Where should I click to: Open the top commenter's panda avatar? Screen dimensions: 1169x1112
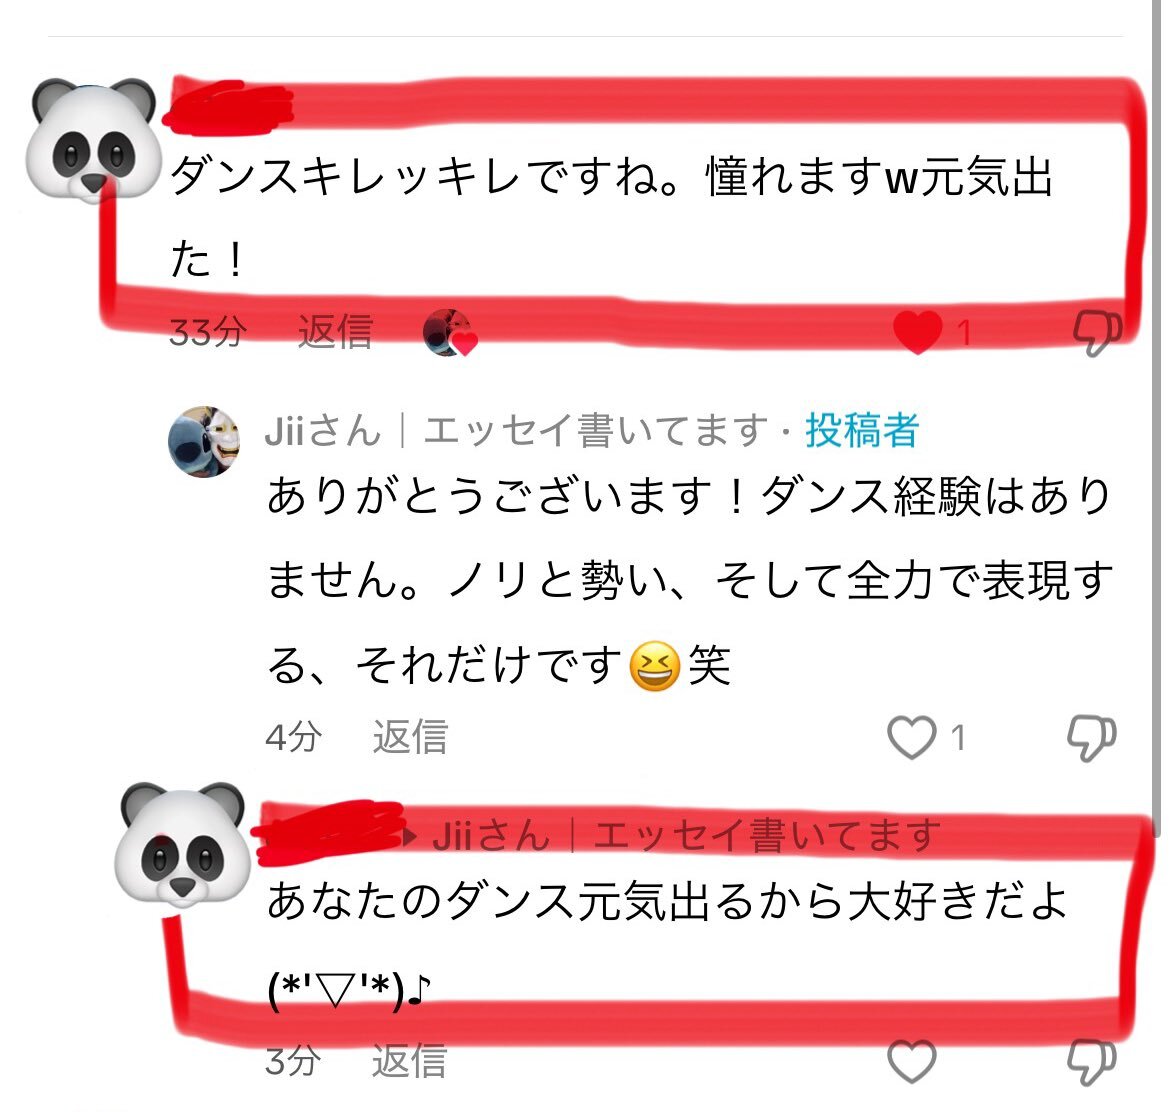pyautogui.click(x=93, y=139)
